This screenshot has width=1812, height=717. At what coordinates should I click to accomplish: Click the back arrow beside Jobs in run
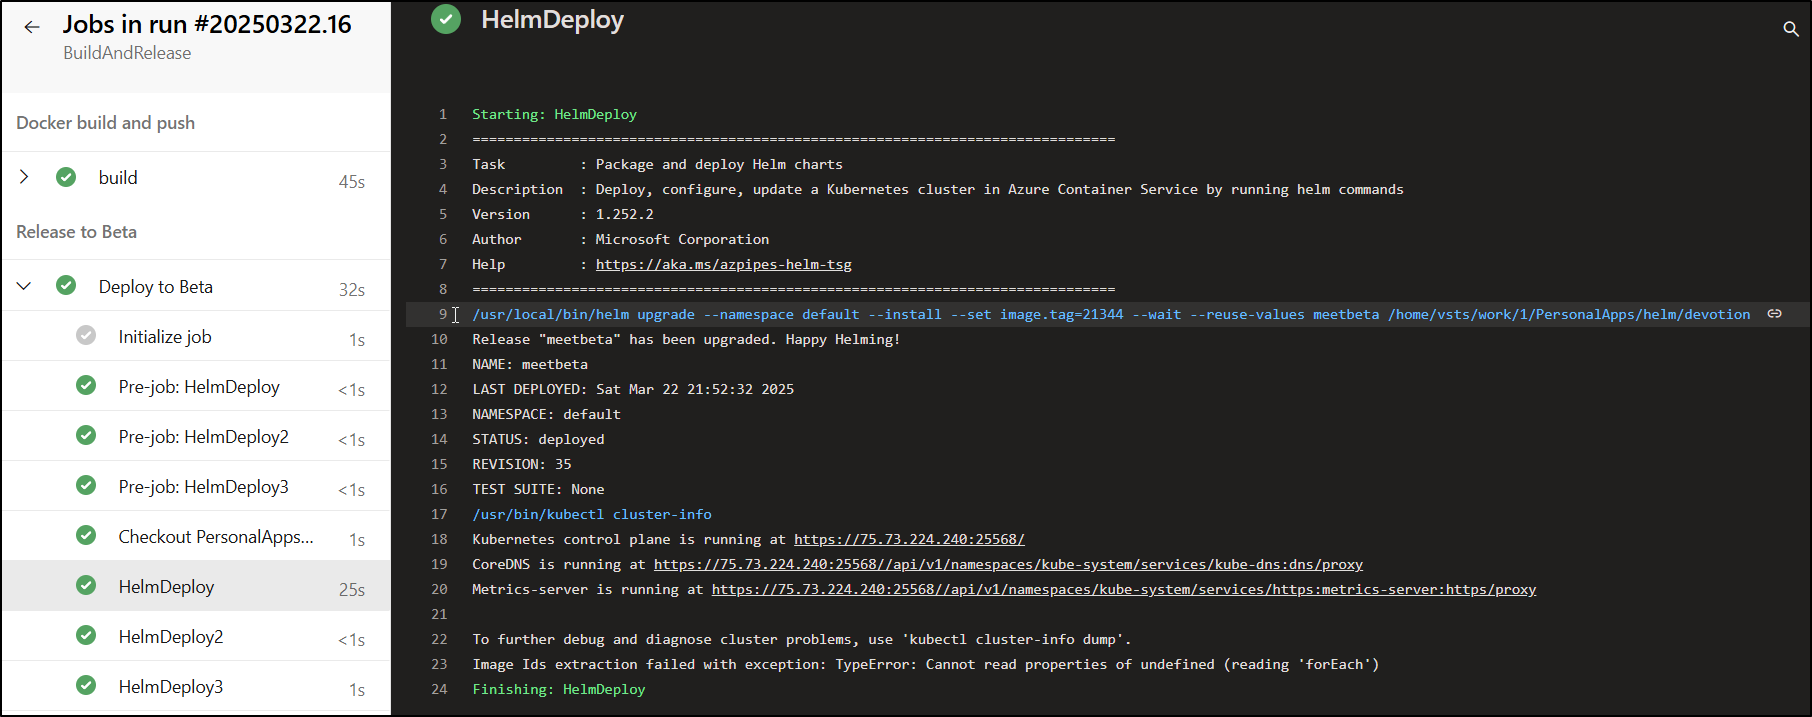click(x=32, y=27)
